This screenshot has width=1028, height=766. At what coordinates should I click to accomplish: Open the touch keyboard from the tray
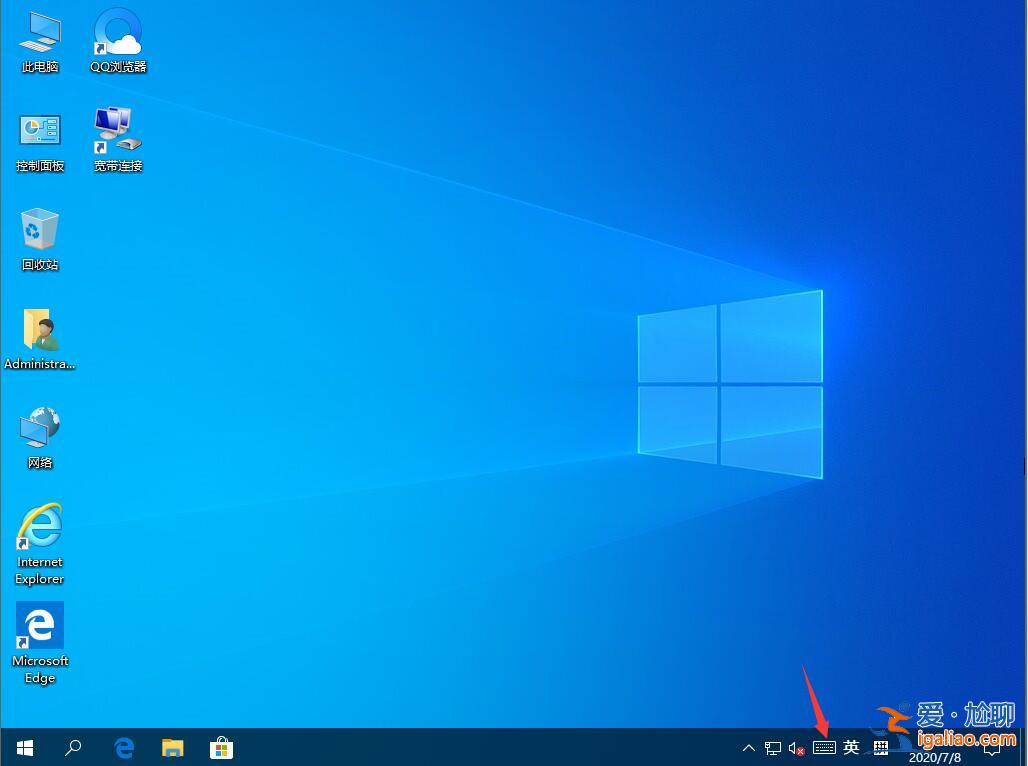[824, 747]
